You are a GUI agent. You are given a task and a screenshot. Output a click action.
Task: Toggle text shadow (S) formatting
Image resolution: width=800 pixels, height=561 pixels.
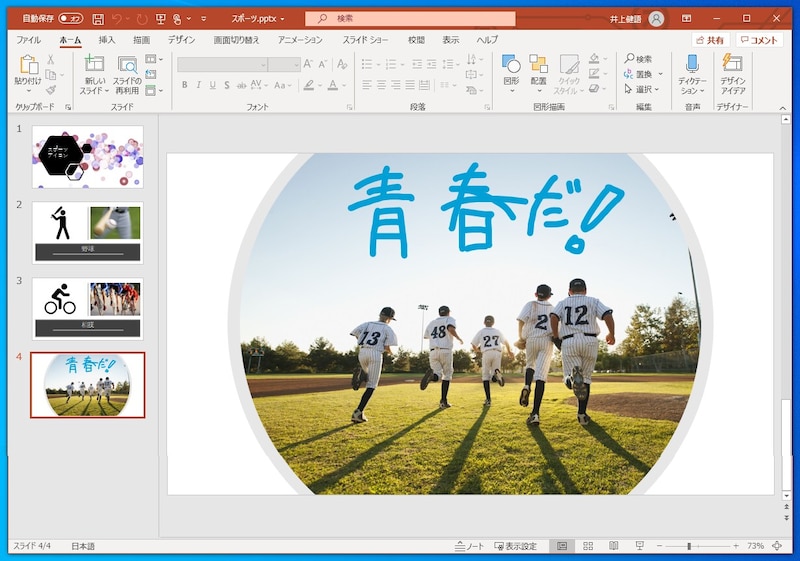(227, 85)
